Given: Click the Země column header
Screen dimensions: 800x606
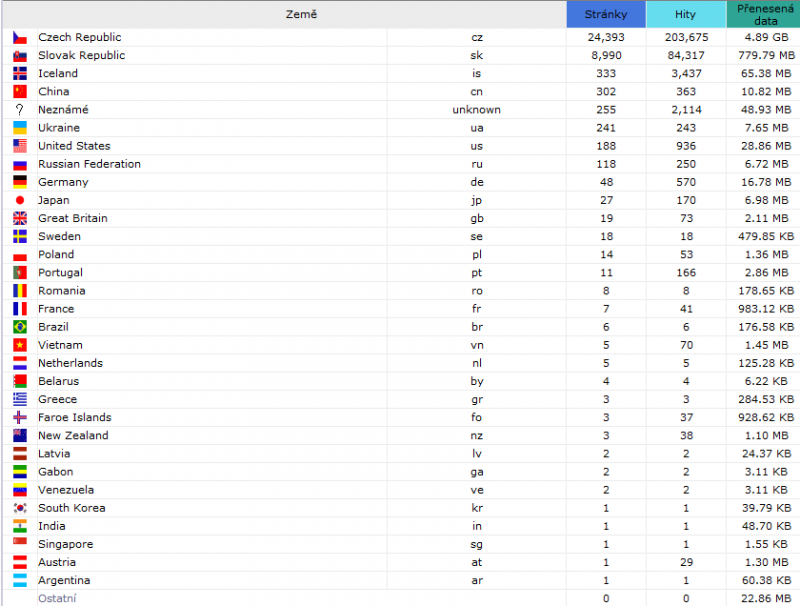Looking at the screenshot, I should (284, 14).
